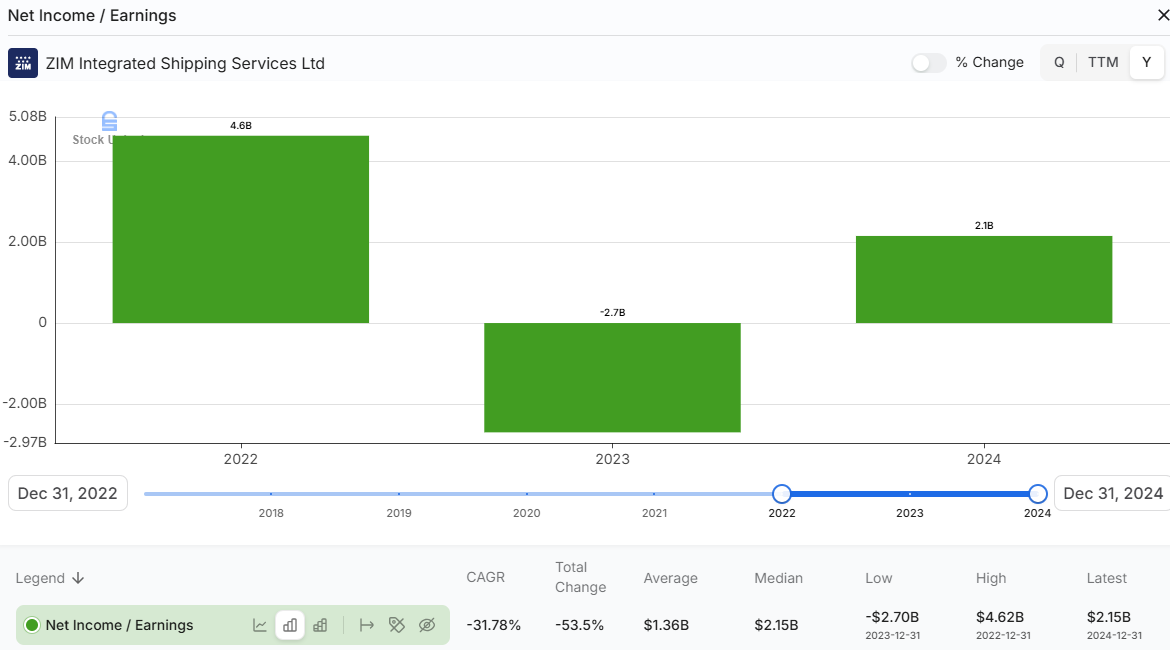Toggle the price tag labels icon
Viewport: 1170px width, 650px height.
397,625
